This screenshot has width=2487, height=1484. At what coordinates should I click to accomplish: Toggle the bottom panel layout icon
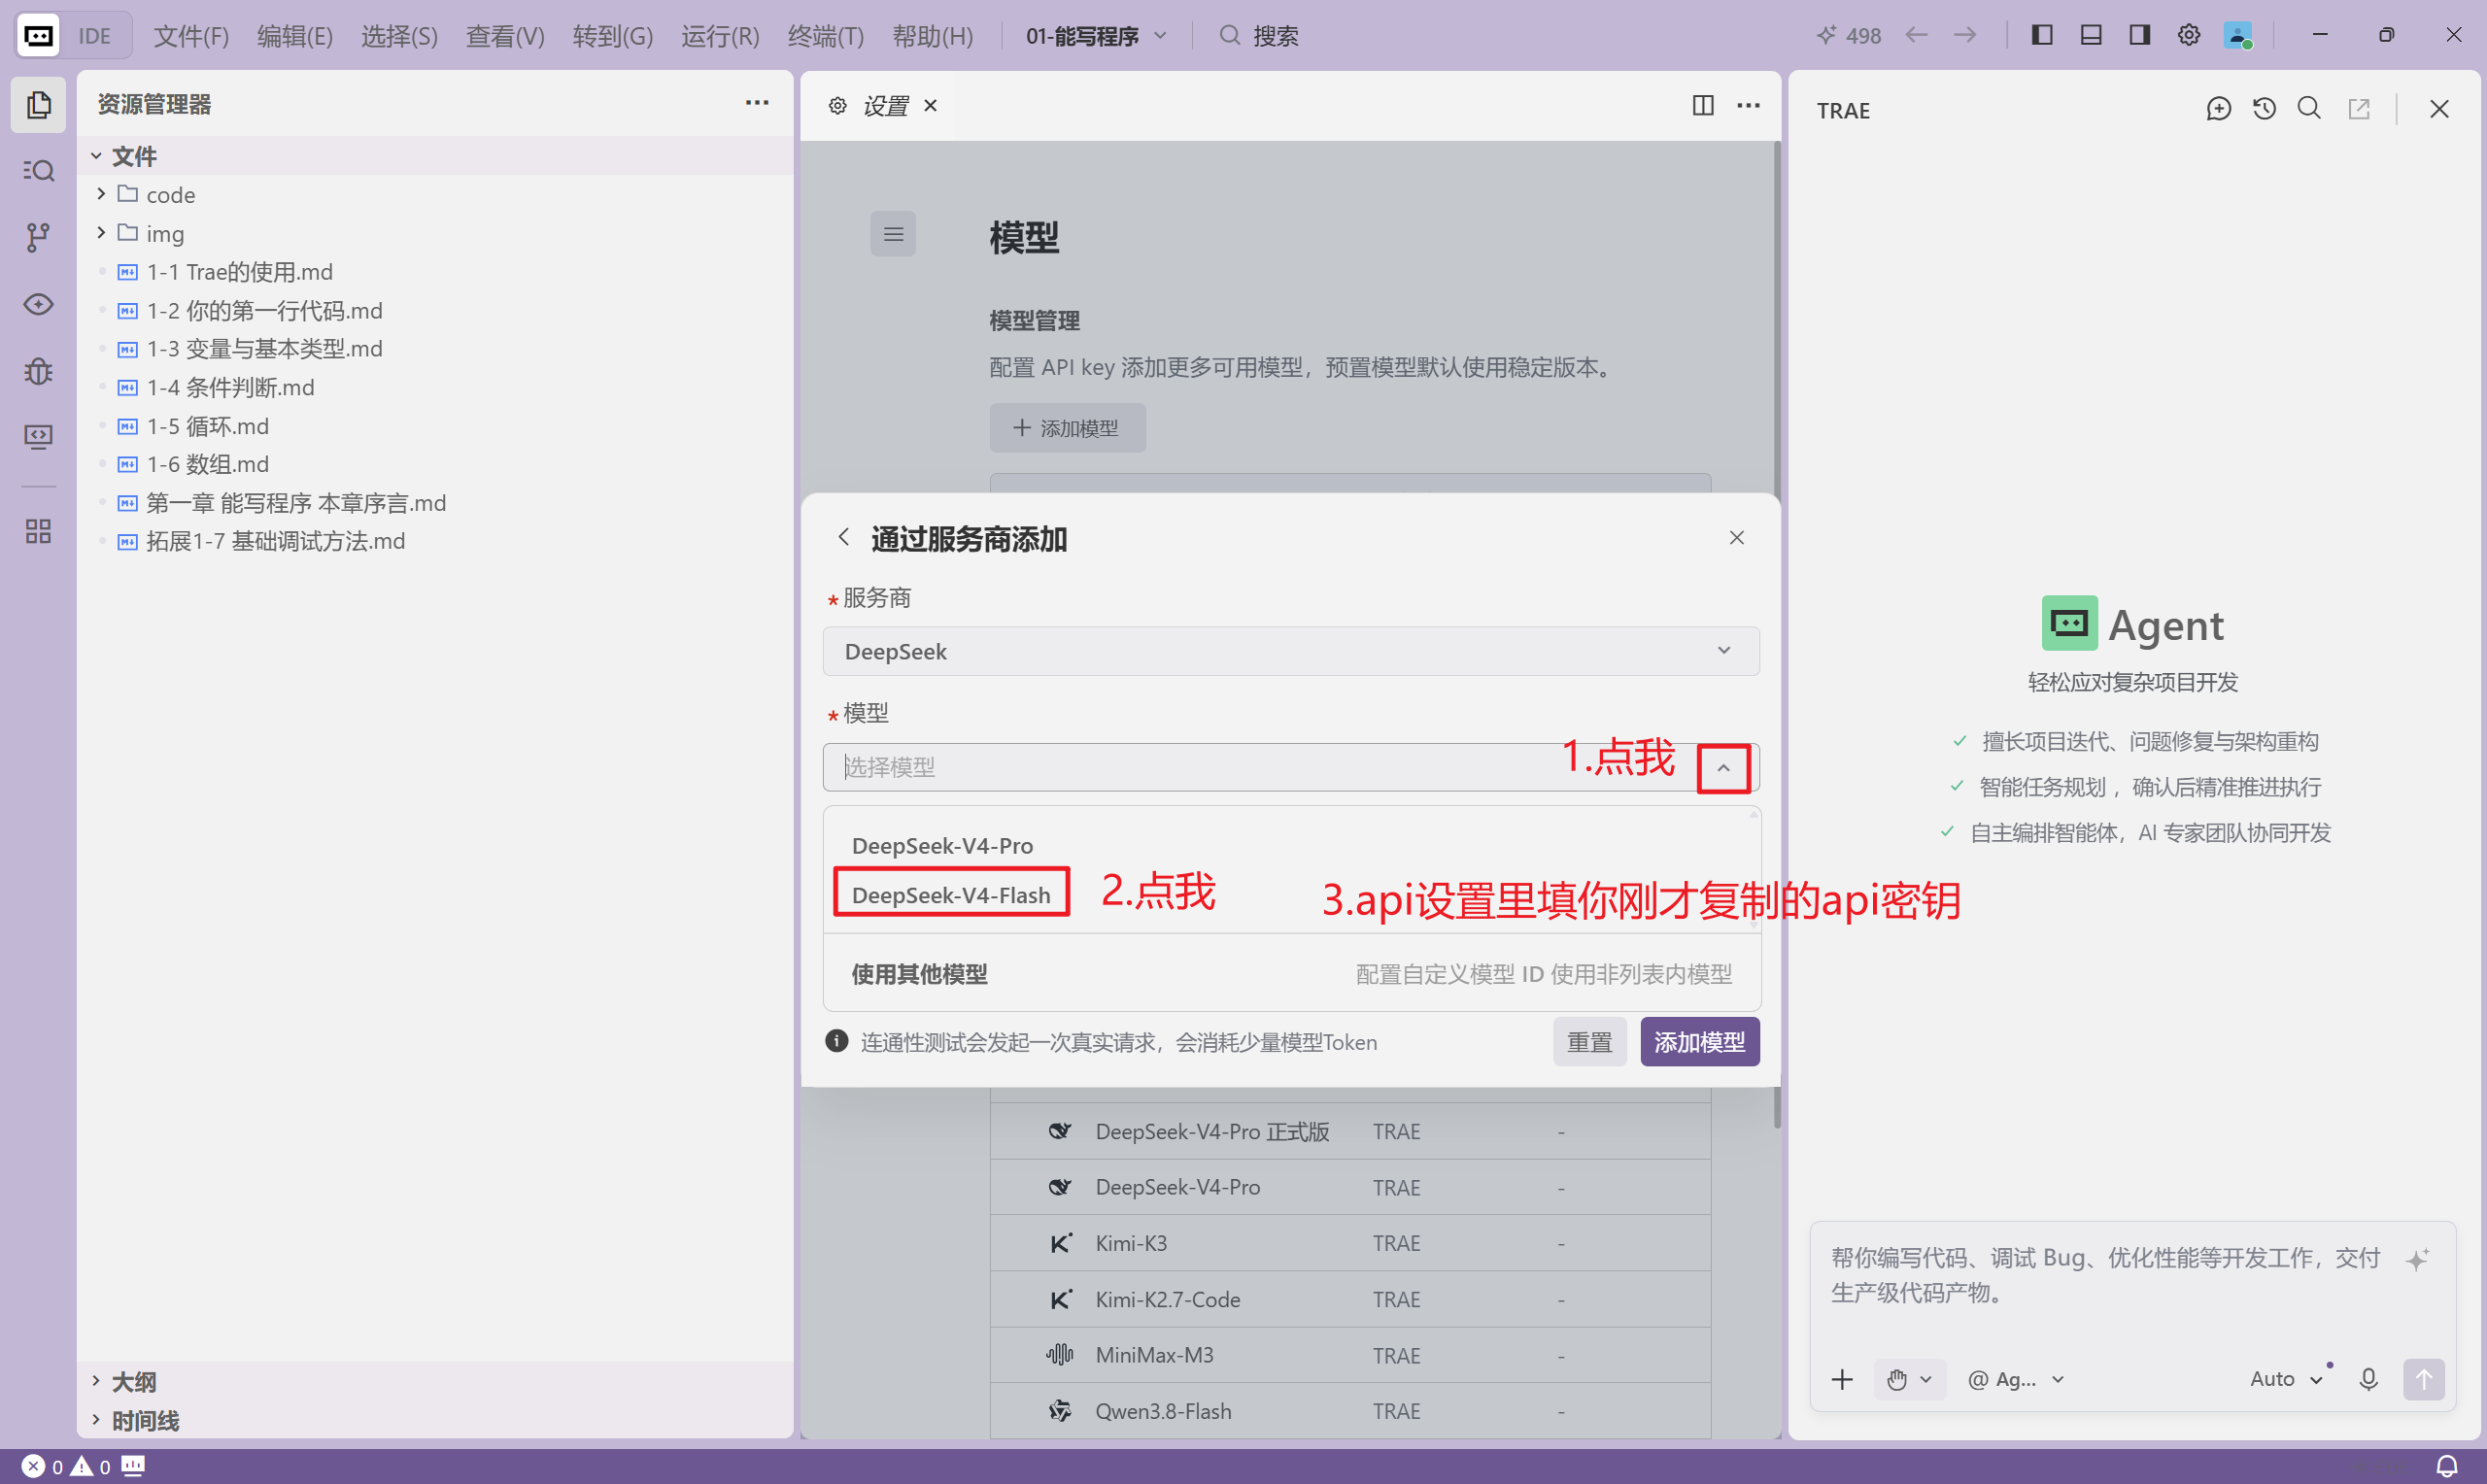[2091, 36]
